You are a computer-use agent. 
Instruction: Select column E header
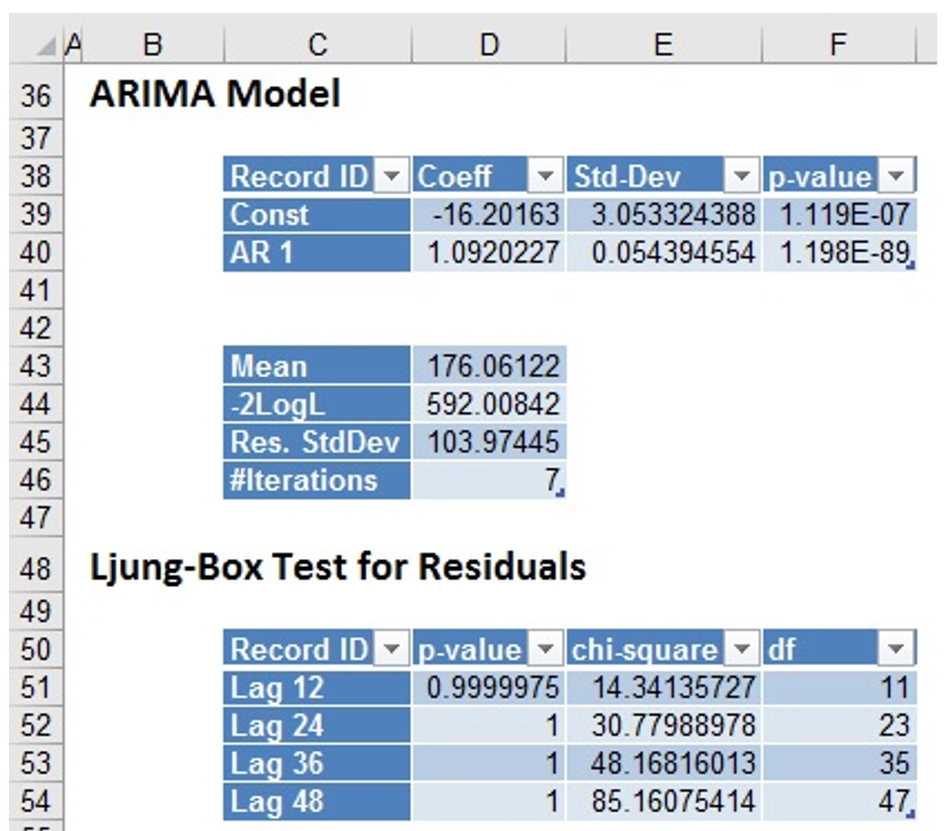pos(663,43)
